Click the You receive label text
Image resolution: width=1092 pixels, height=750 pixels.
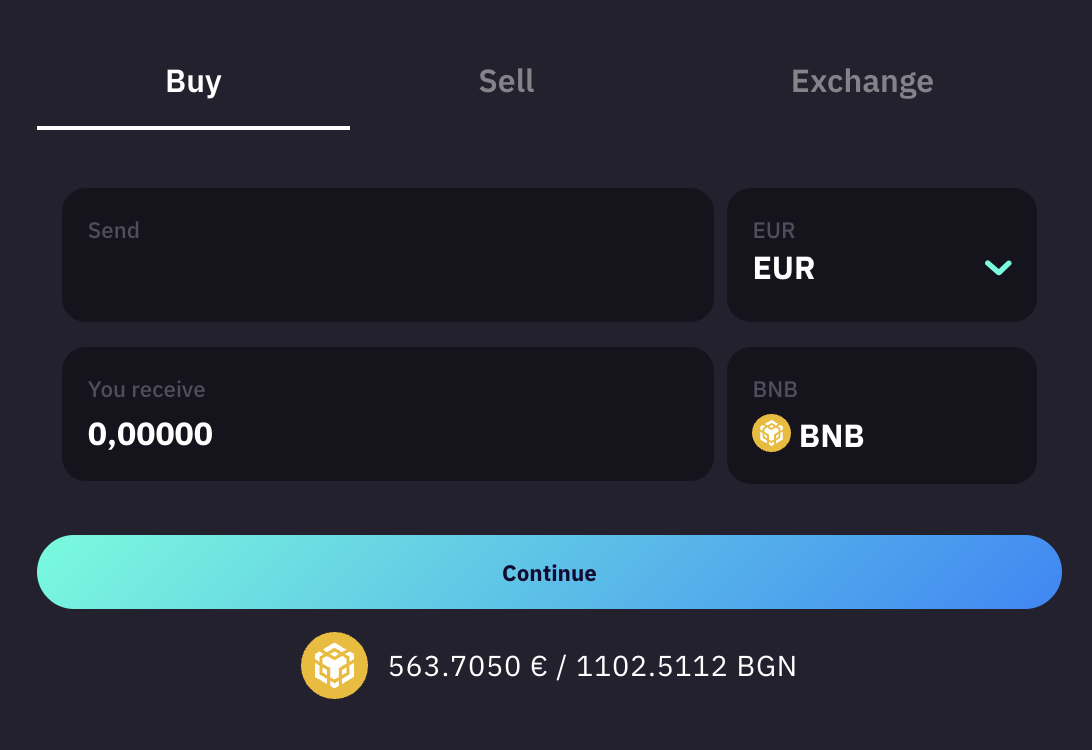(x=146, y=389)
